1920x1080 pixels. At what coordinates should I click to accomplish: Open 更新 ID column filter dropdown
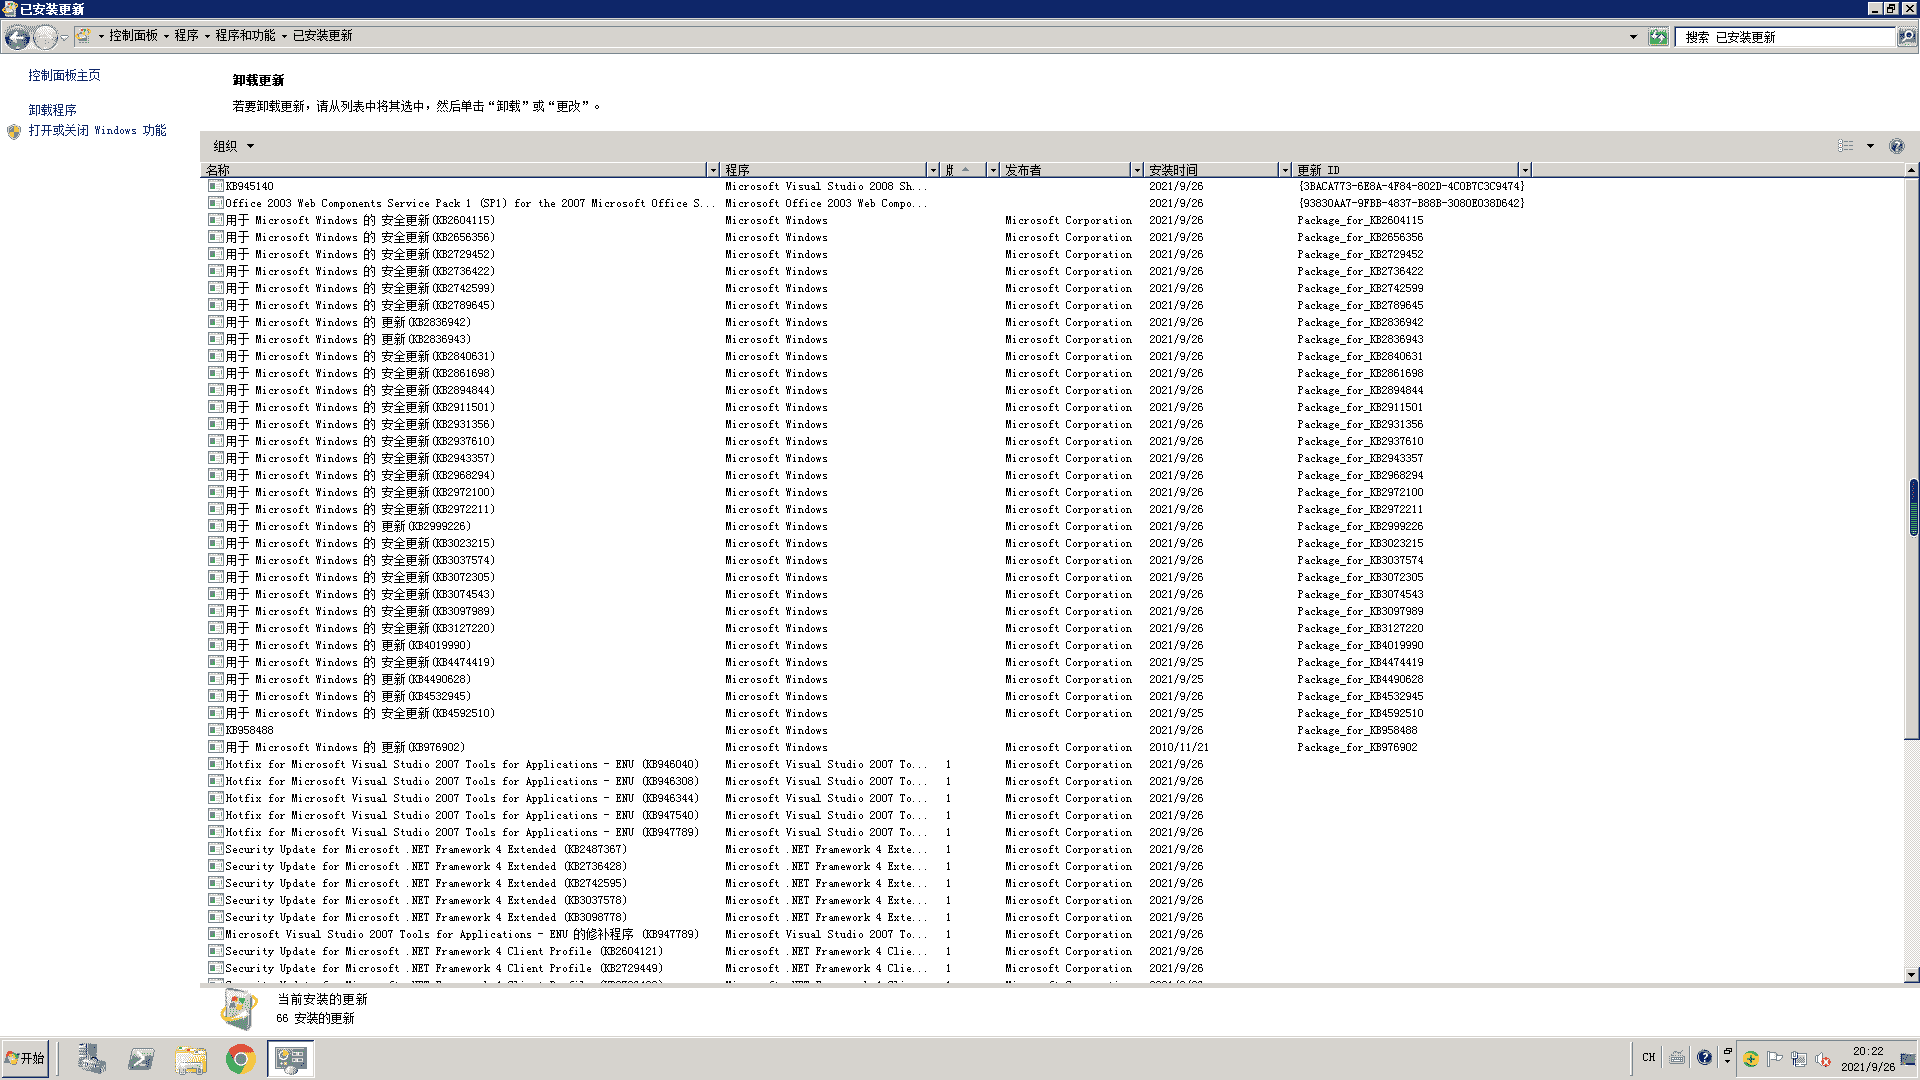(x=1524, y=170)
